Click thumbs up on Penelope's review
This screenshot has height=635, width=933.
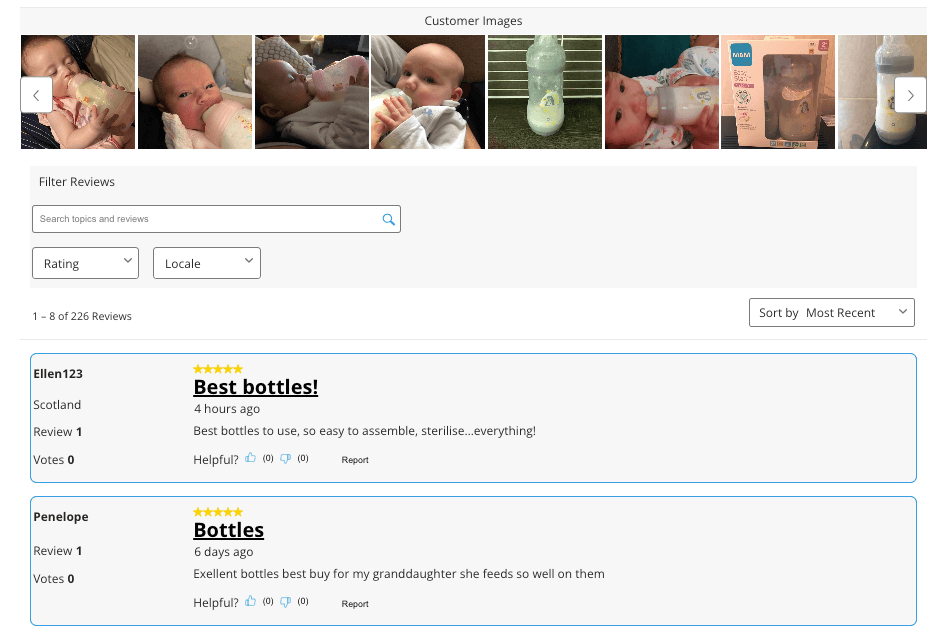pyautogui.click(x=251, y=602)
